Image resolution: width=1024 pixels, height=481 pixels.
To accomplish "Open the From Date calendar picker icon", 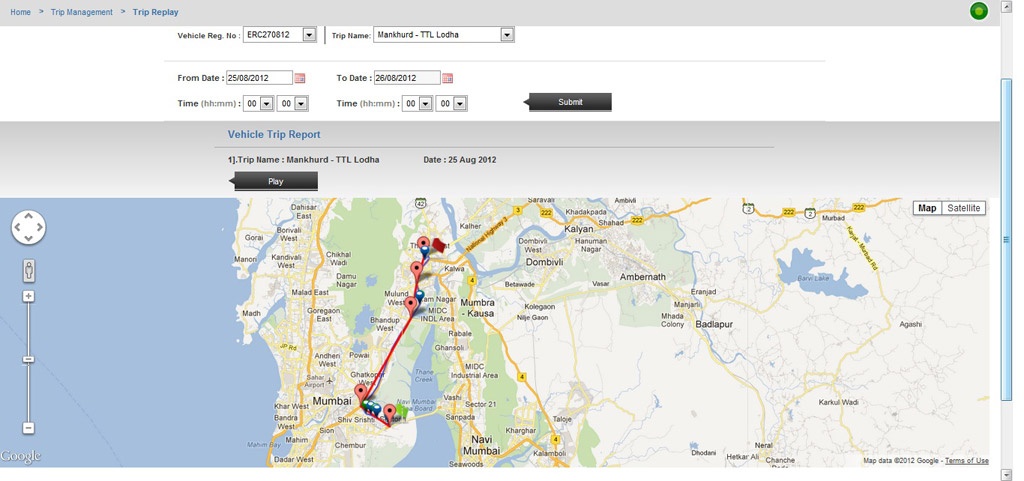I will click(300, 78).
